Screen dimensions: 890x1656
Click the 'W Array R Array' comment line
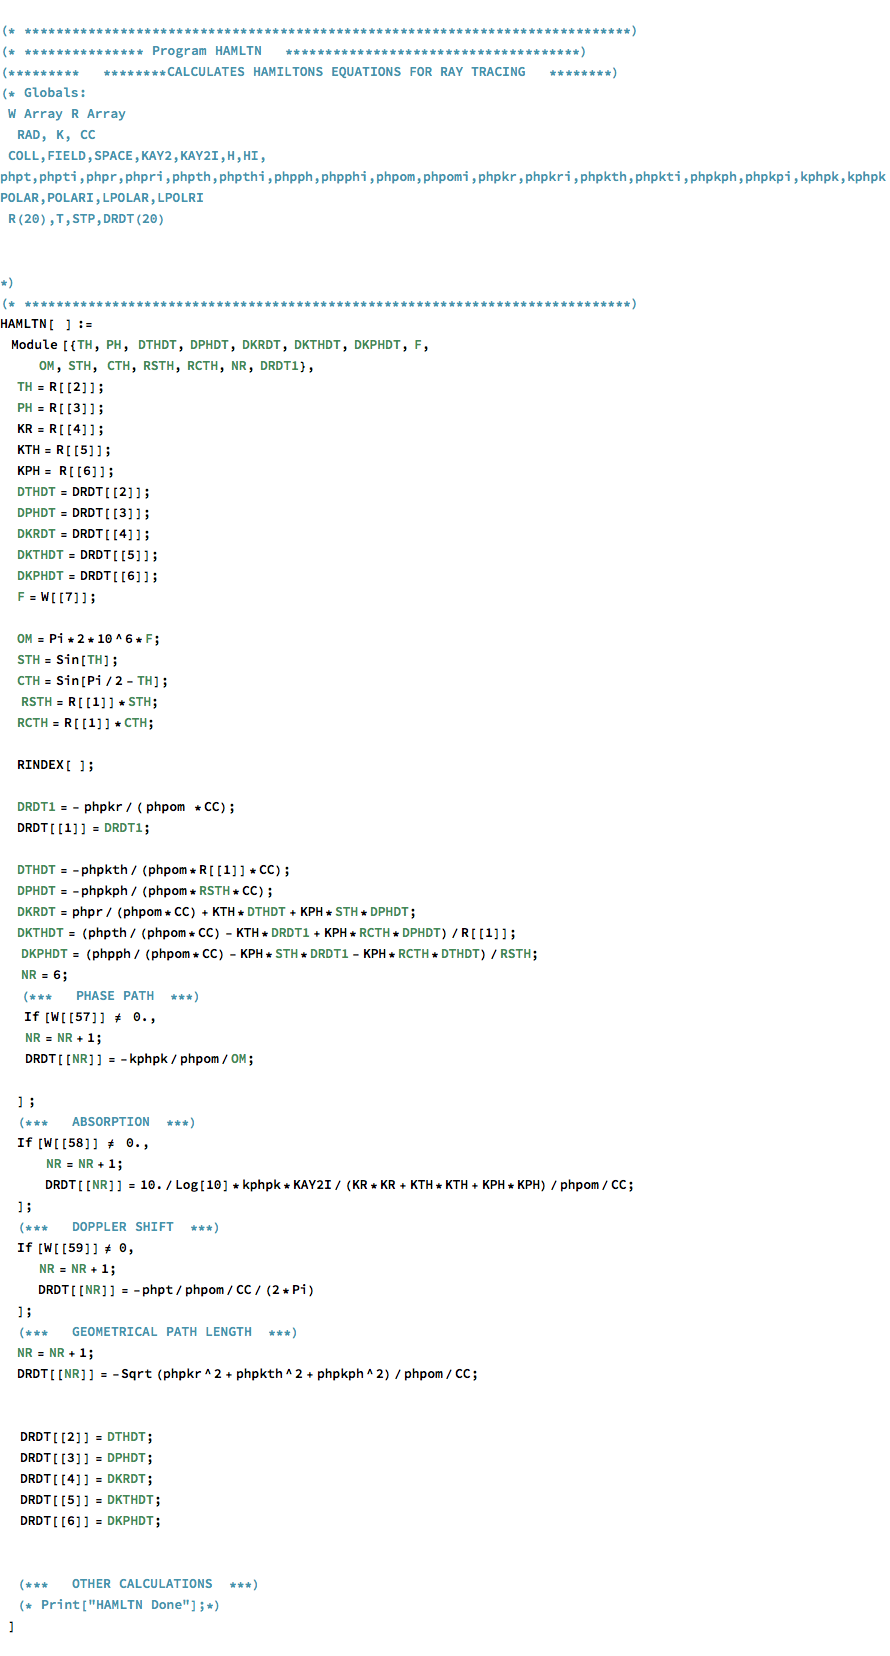point(67,114)
